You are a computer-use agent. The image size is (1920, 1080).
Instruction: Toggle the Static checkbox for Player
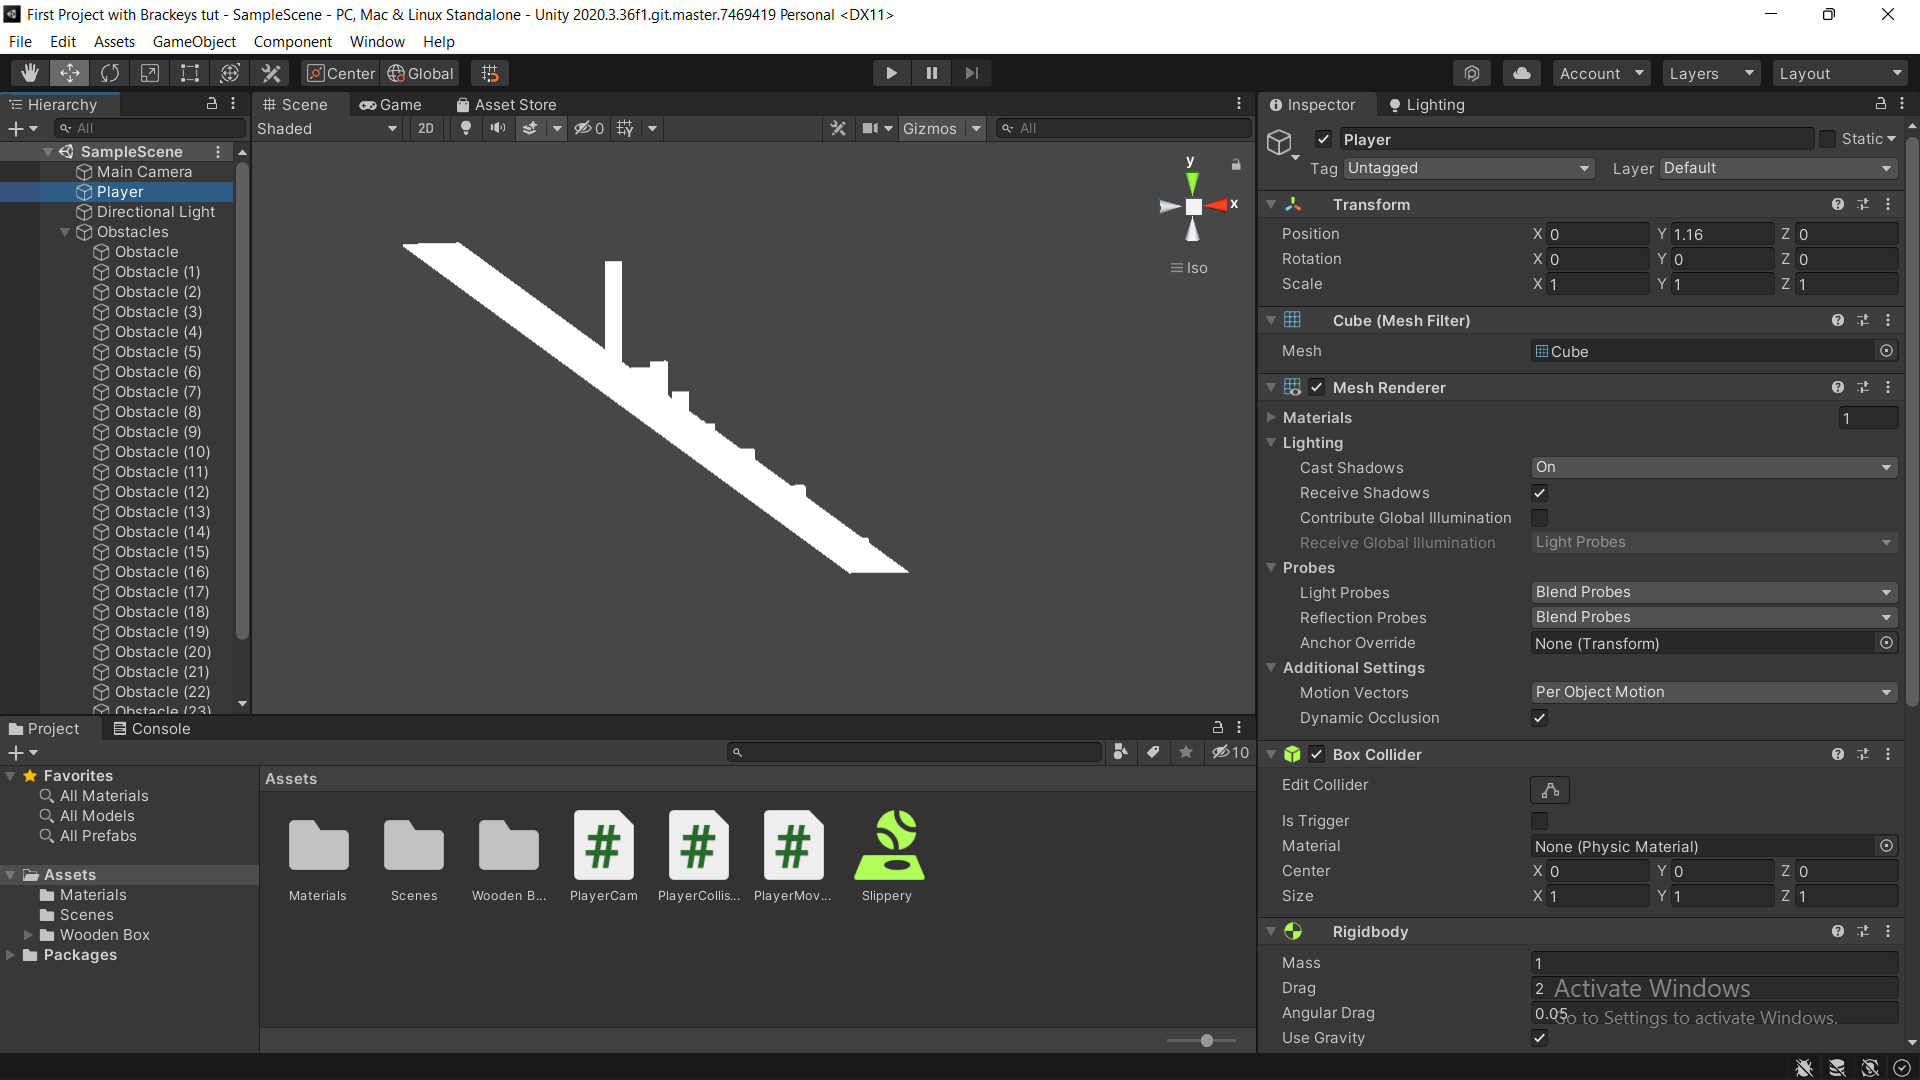(1827, 139)
